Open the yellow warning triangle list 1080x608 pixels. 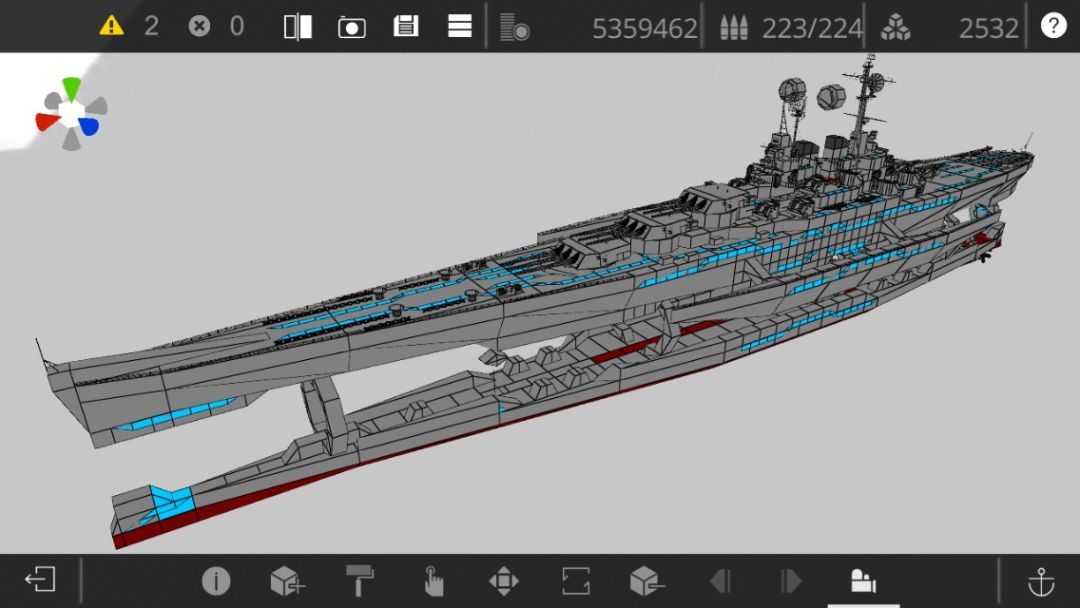click(x=111, y=26)
